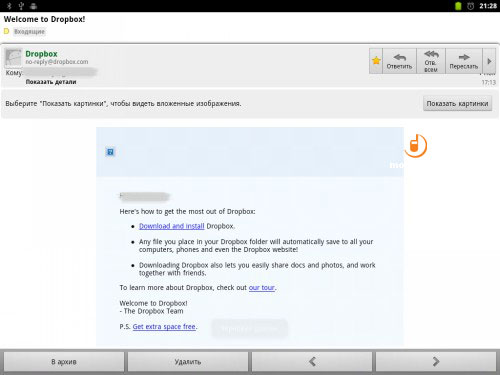Tap the alarm clock status icon

[470, 6]
